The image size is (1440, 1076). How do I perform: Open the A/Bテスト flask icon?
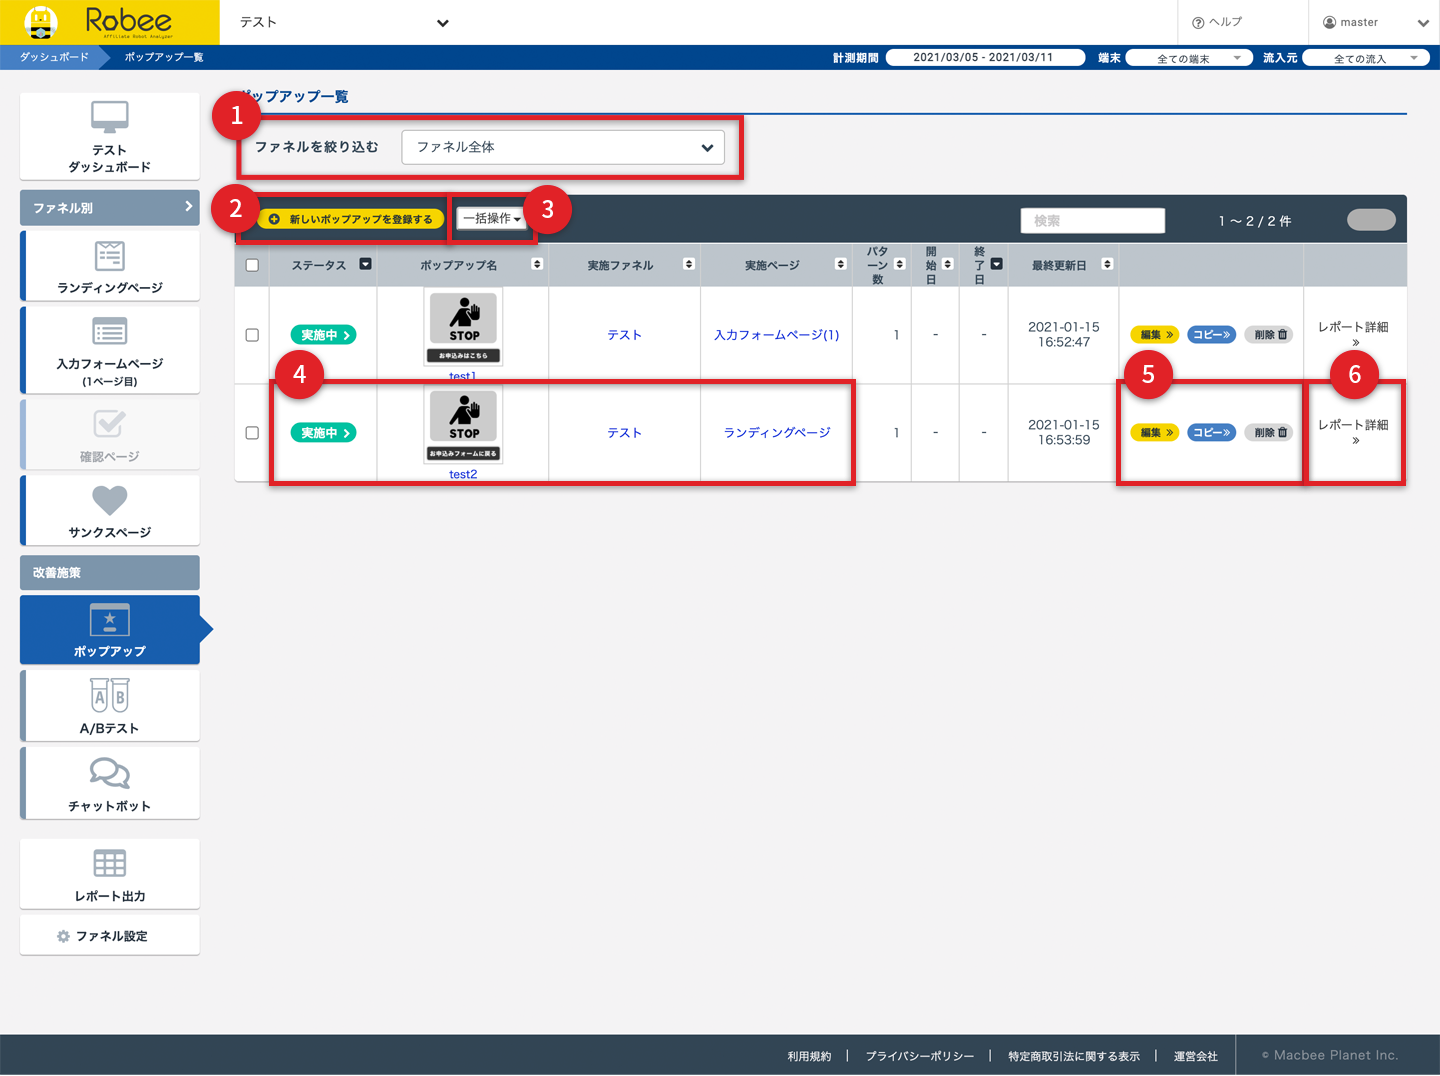[110, 696]
